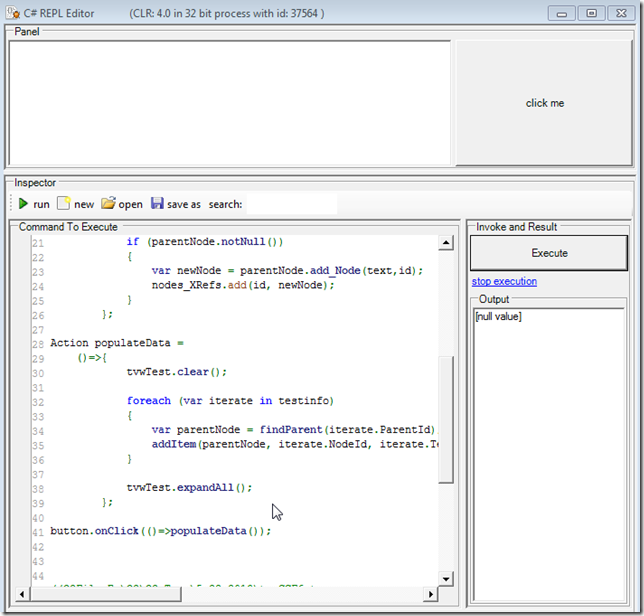Click the new file page icon
Viewport: 644px width, 616px height.
tap(63, 203)
